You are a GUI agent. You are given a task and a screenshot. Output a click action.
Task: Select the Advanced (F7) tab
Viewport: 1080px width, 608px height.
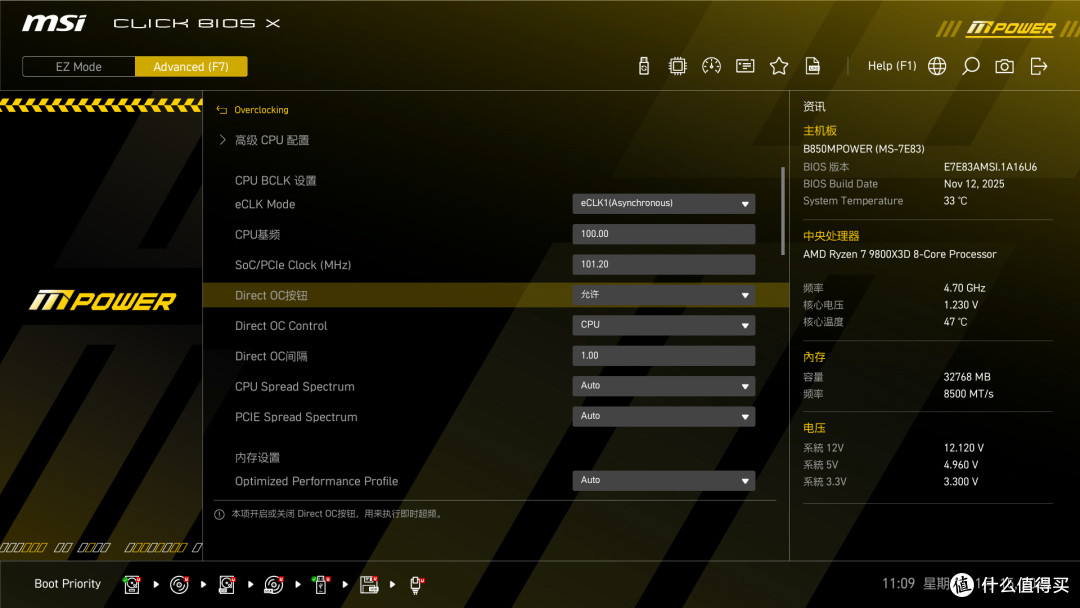[191, 67]
